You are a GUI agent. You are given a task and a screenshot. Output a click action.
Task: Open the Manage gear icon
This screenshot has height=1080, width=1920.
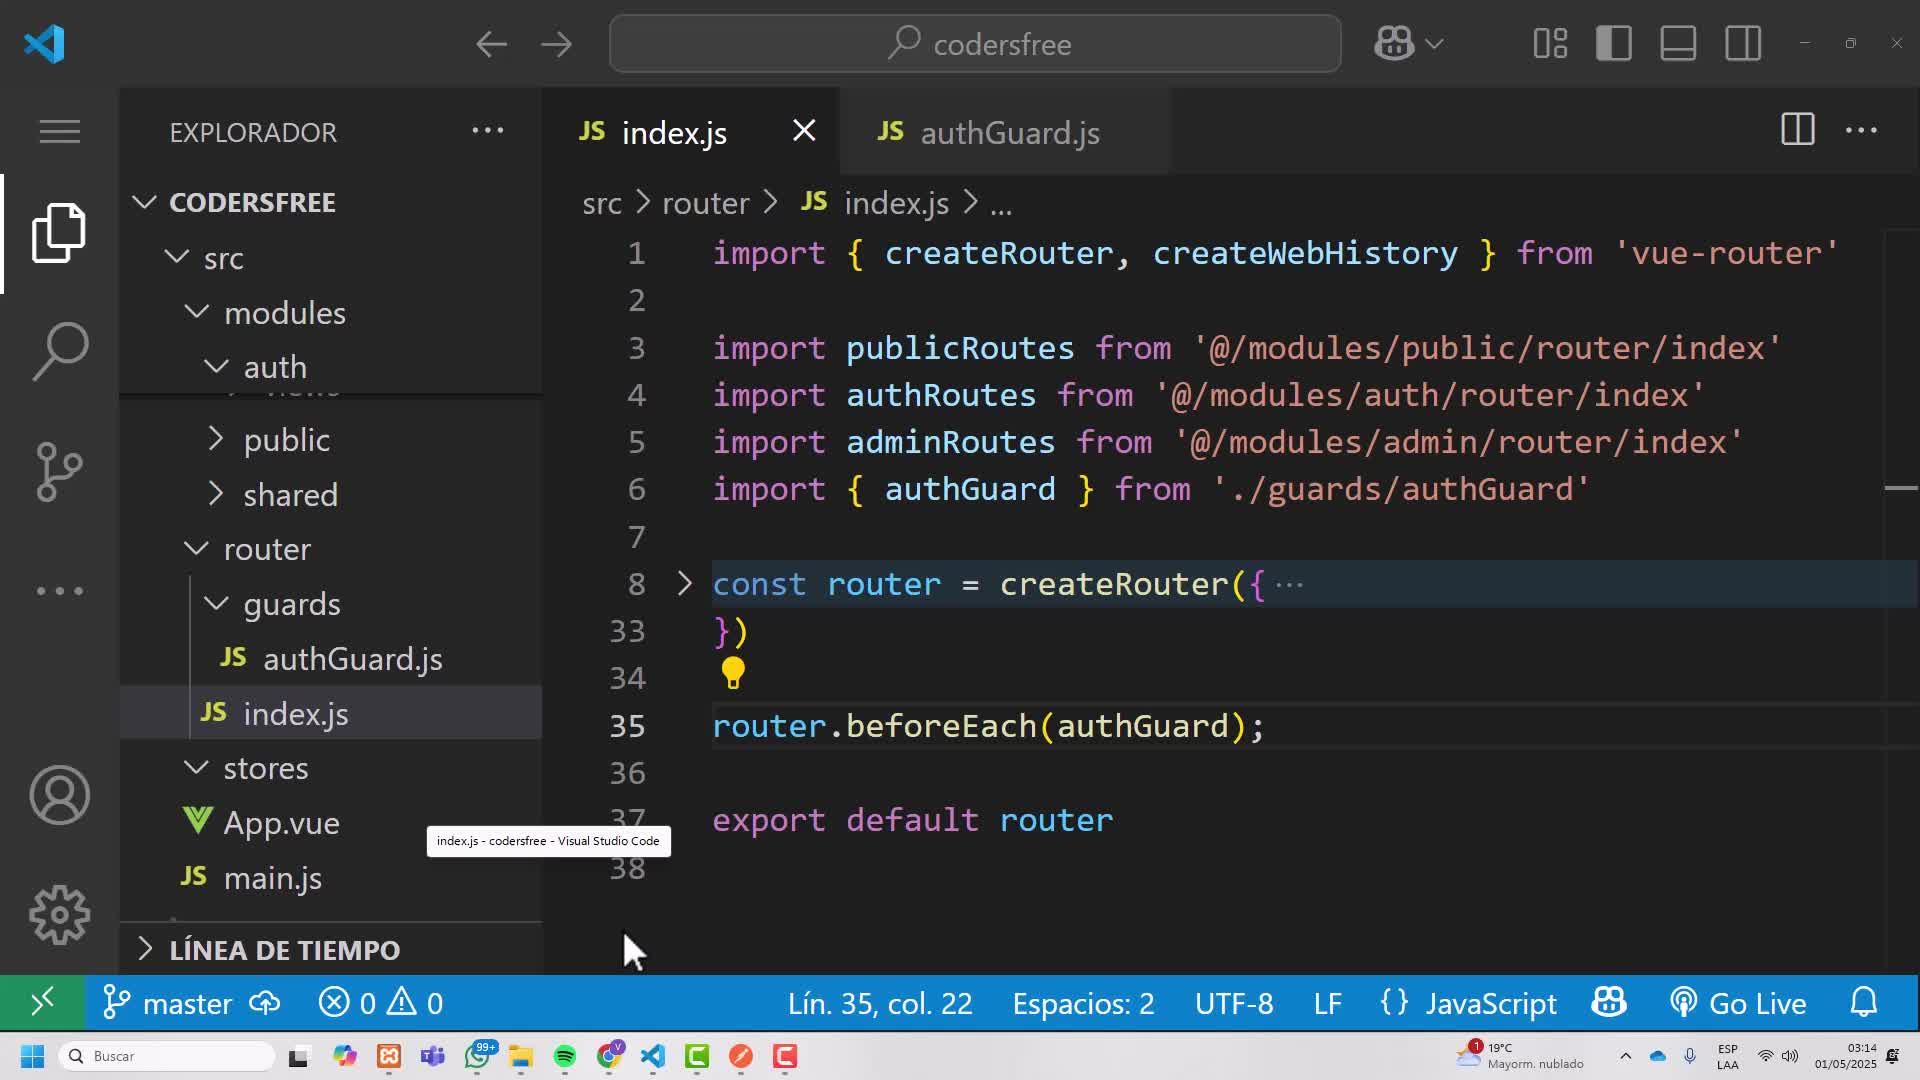coord(59,915)
